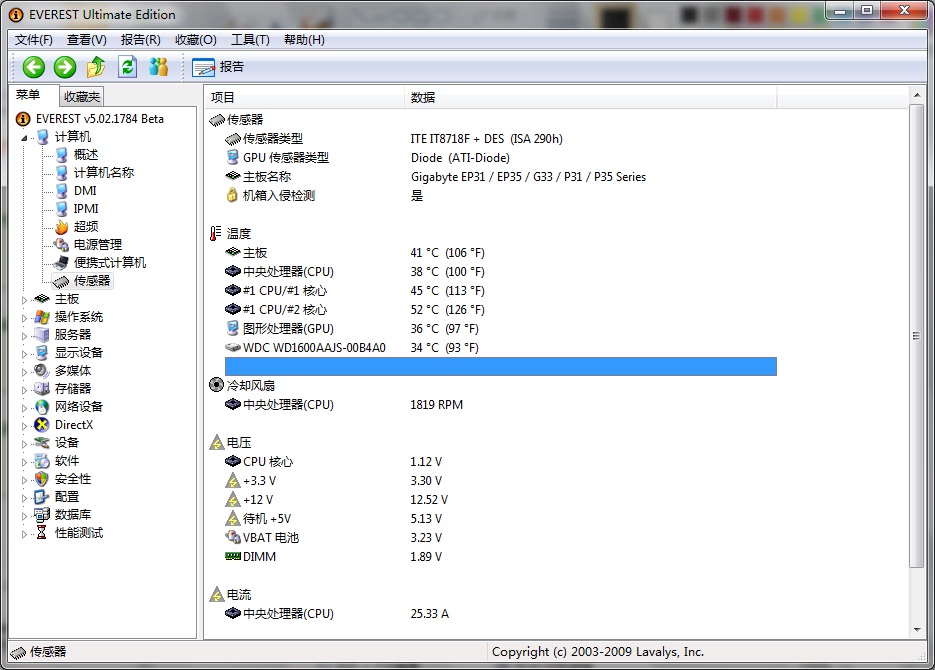Screen dimensions: 935x670
Task: Expand the 操作系统 tree node arrow
Action: [x=24, y=318]
